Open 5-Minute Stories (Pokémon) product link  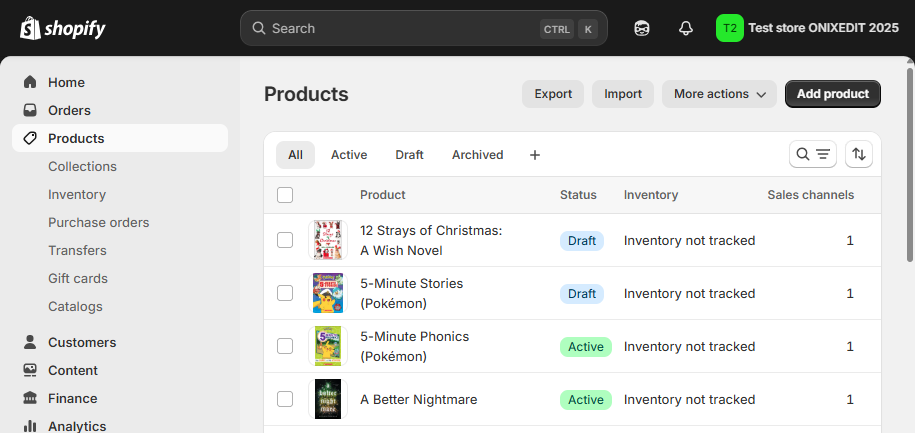(411, 294)
